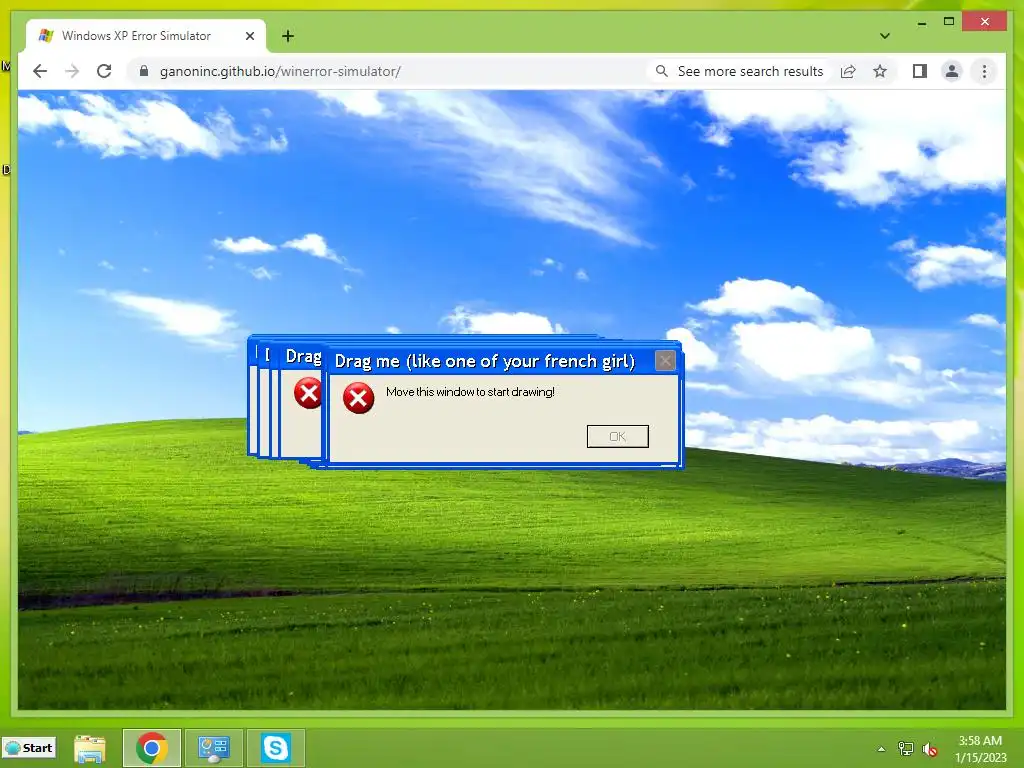Open the Chrome profile menu
This screenshot has width=1024, height=768.
[952, 71]
